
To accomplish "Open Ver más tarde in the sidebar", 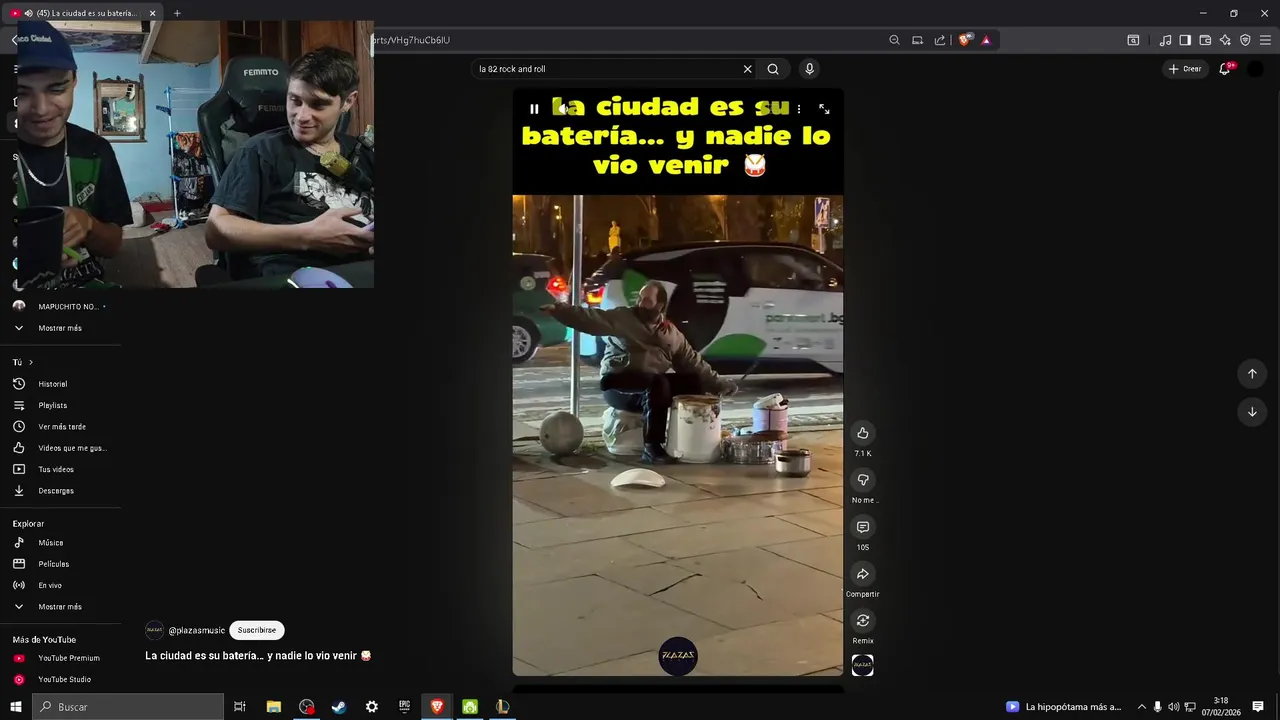I will click(60, 427).
